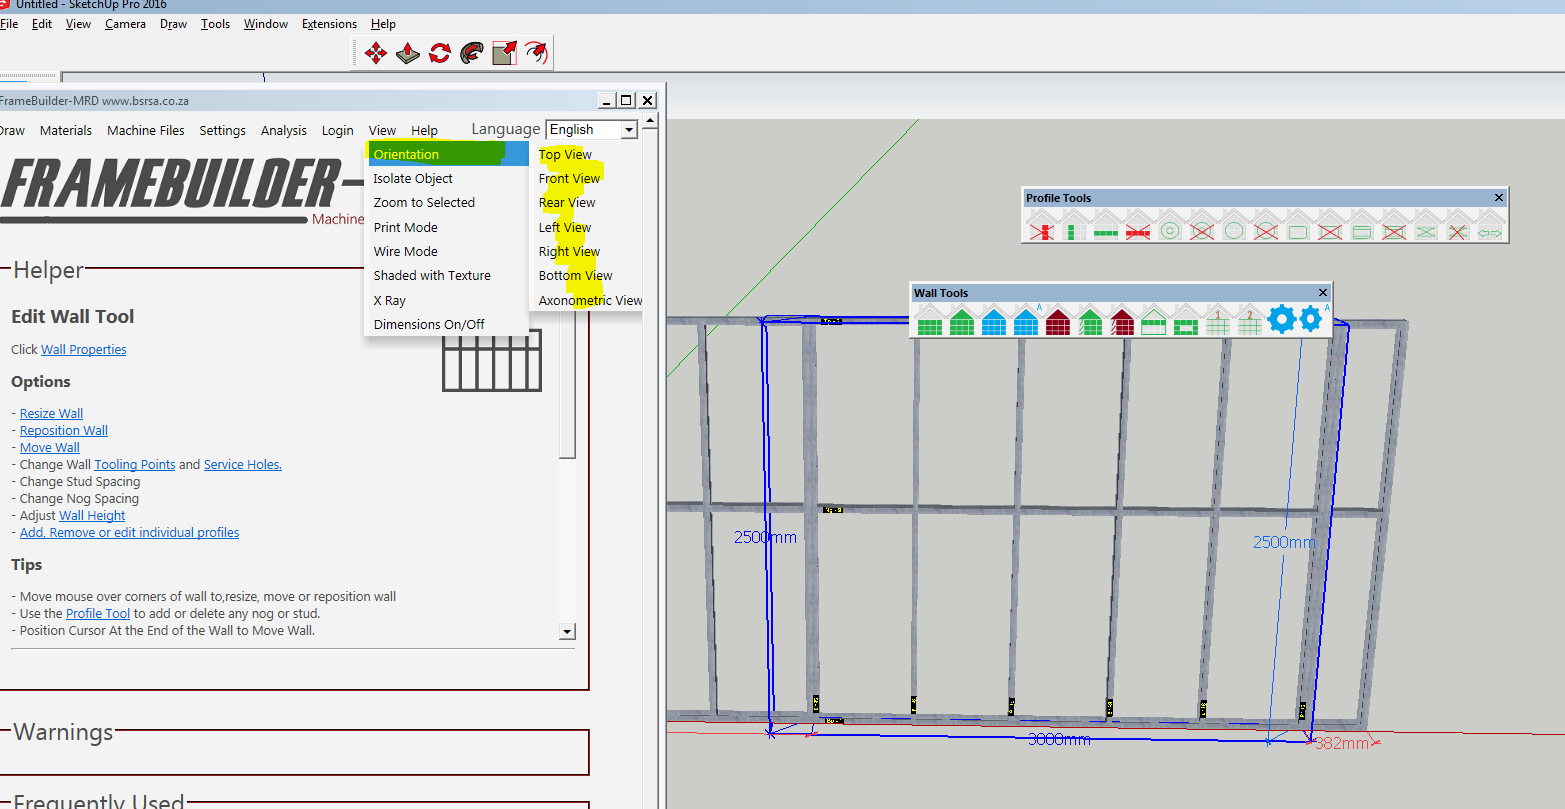1565x809 pixels.
Task: Open FrameBuilder Login menu
Action: (337, 130)
